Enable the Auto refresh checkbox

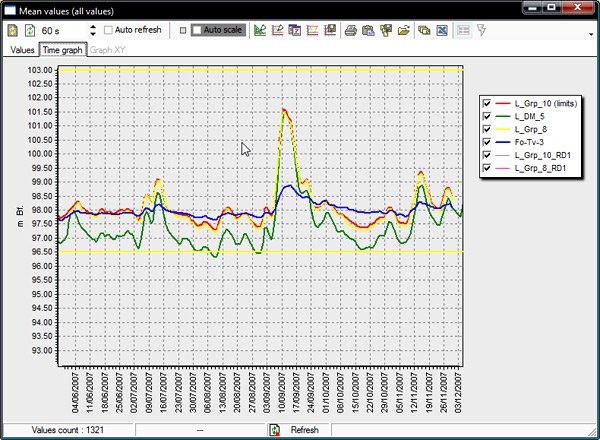coord(108,30)
